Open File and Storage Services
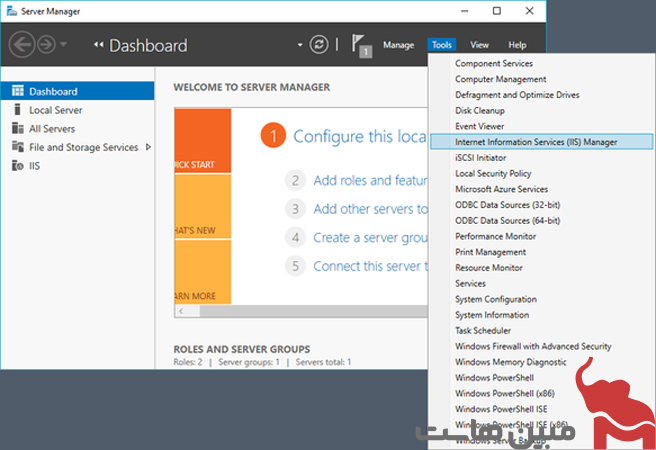Image resolution: width=656 pixels, height=450 pixels. (83, 147)
